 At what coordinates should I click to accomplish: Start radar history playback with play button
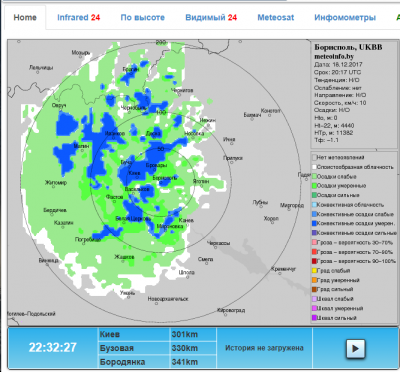coord(355,348)
